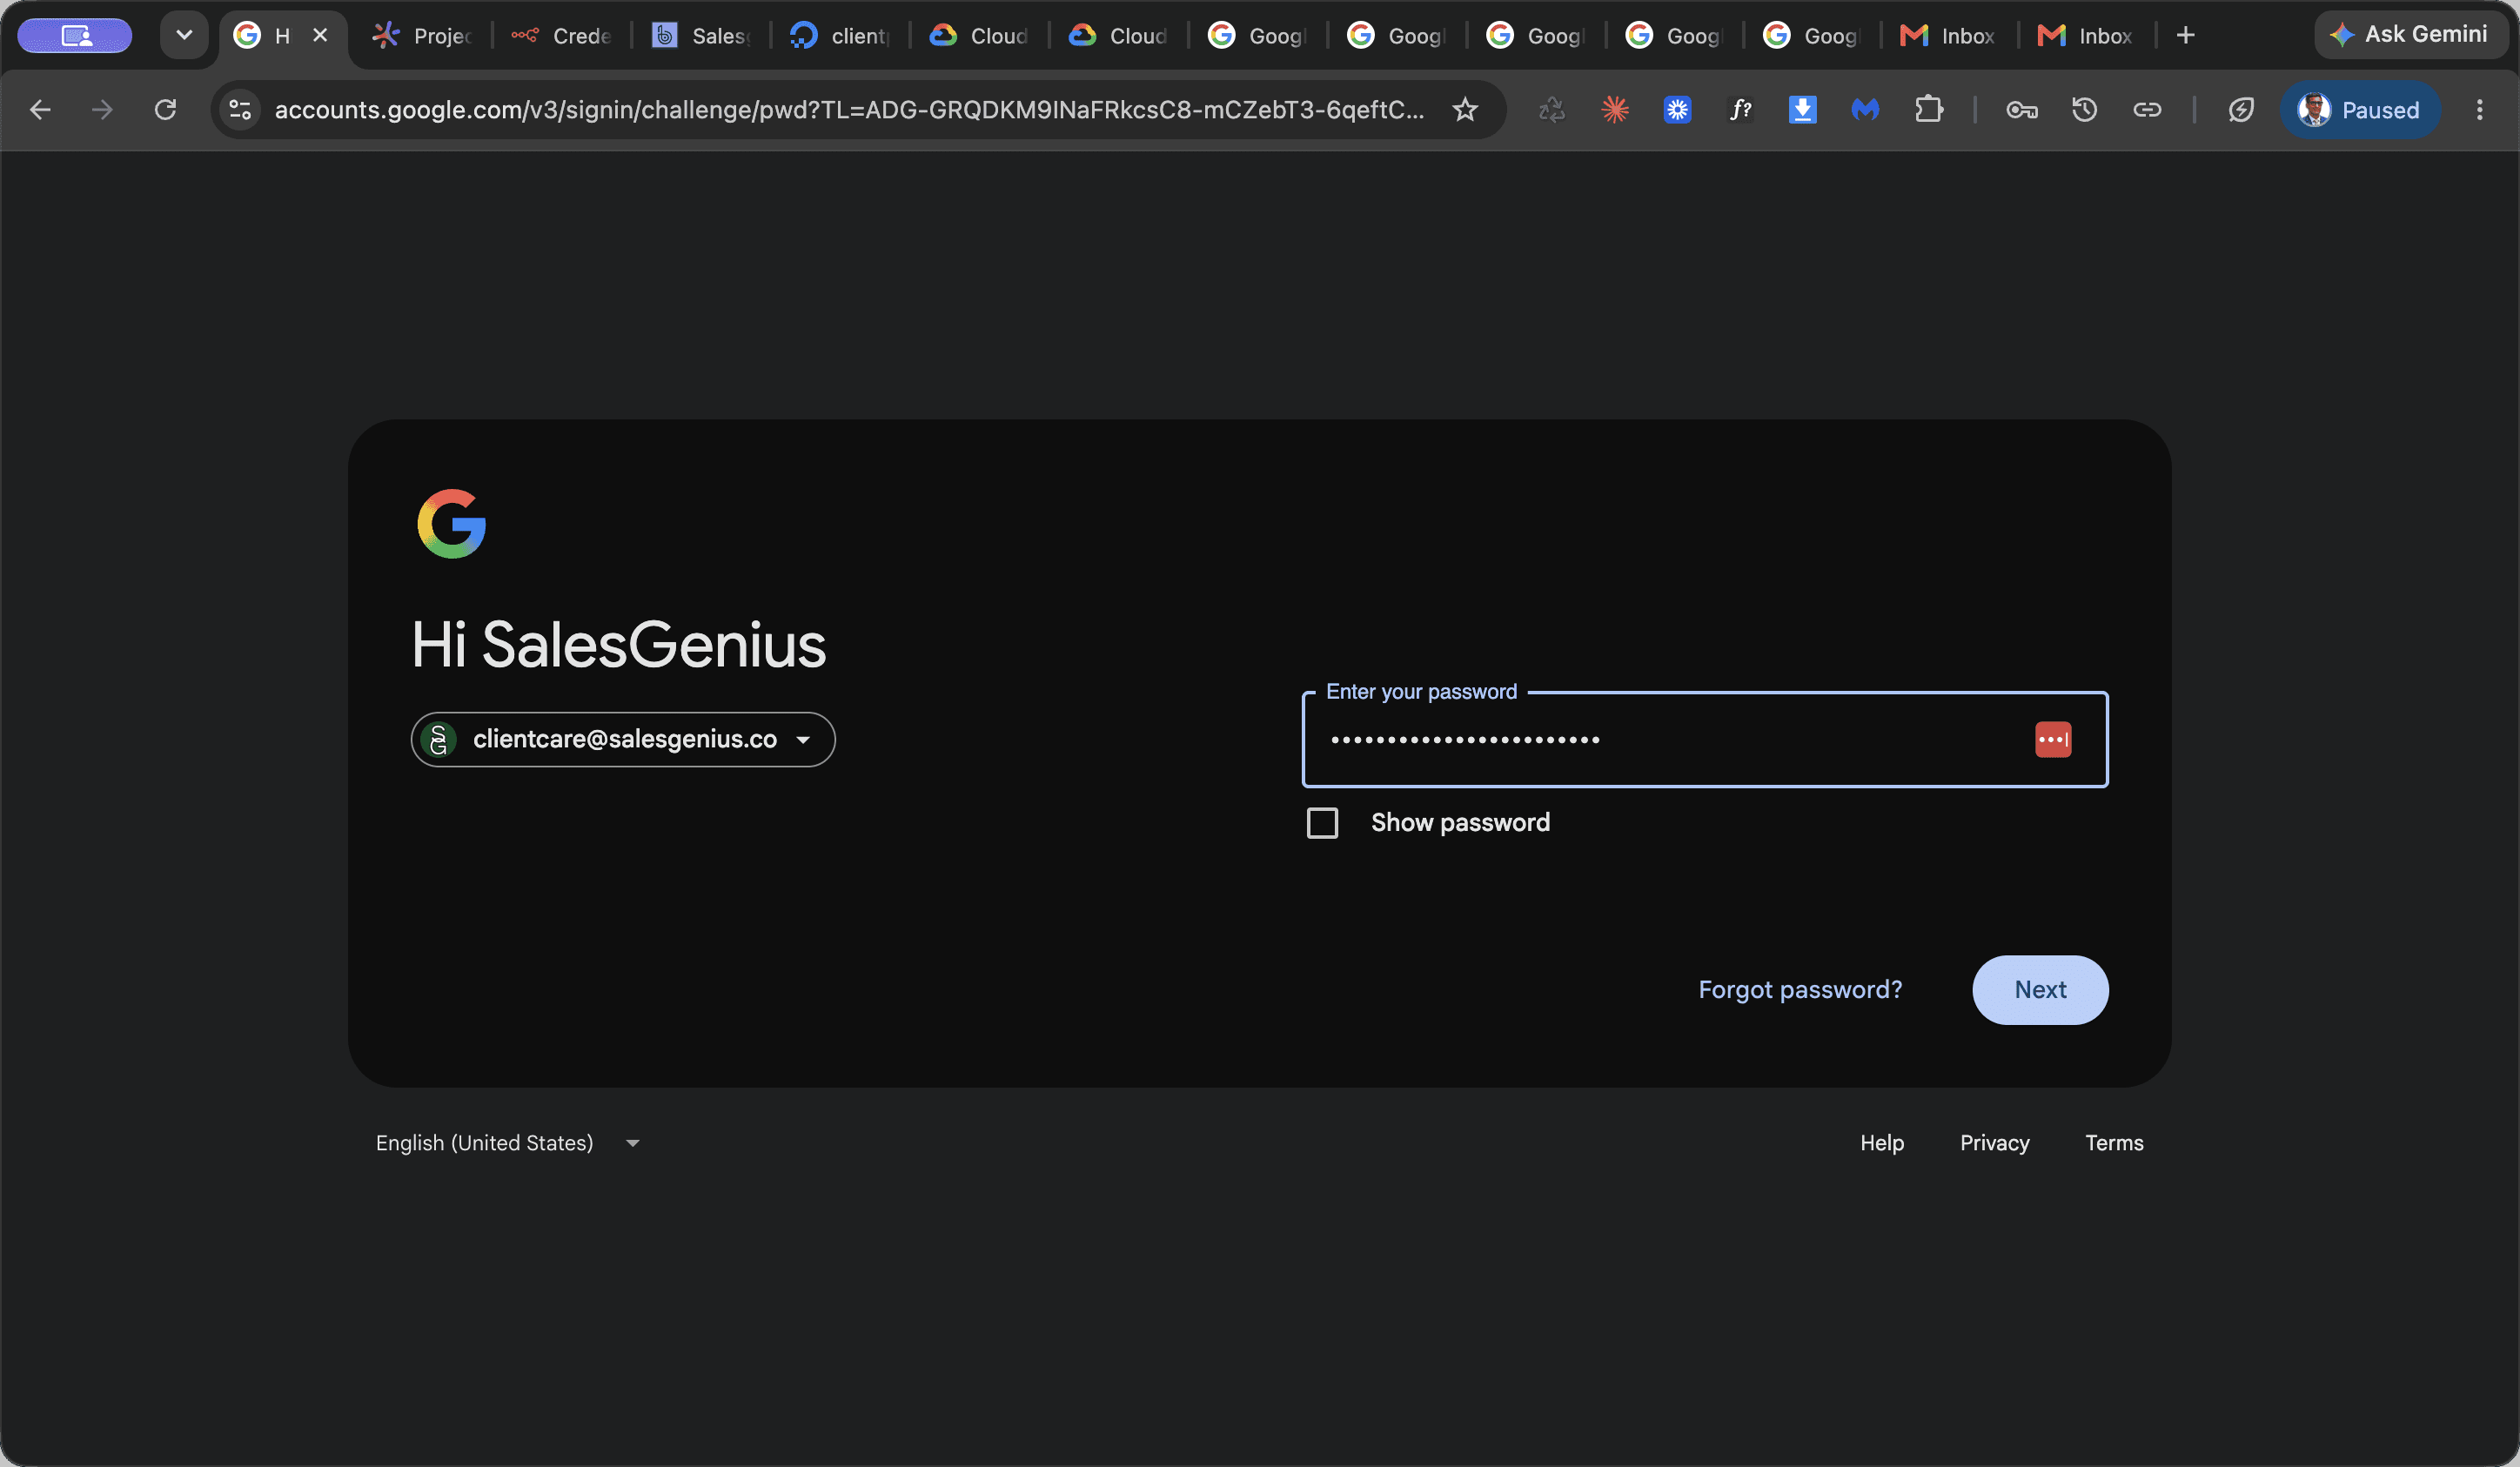This screenshot has width=2520, height=1467.
Task: Reload the current page
Action: point(165,110)
